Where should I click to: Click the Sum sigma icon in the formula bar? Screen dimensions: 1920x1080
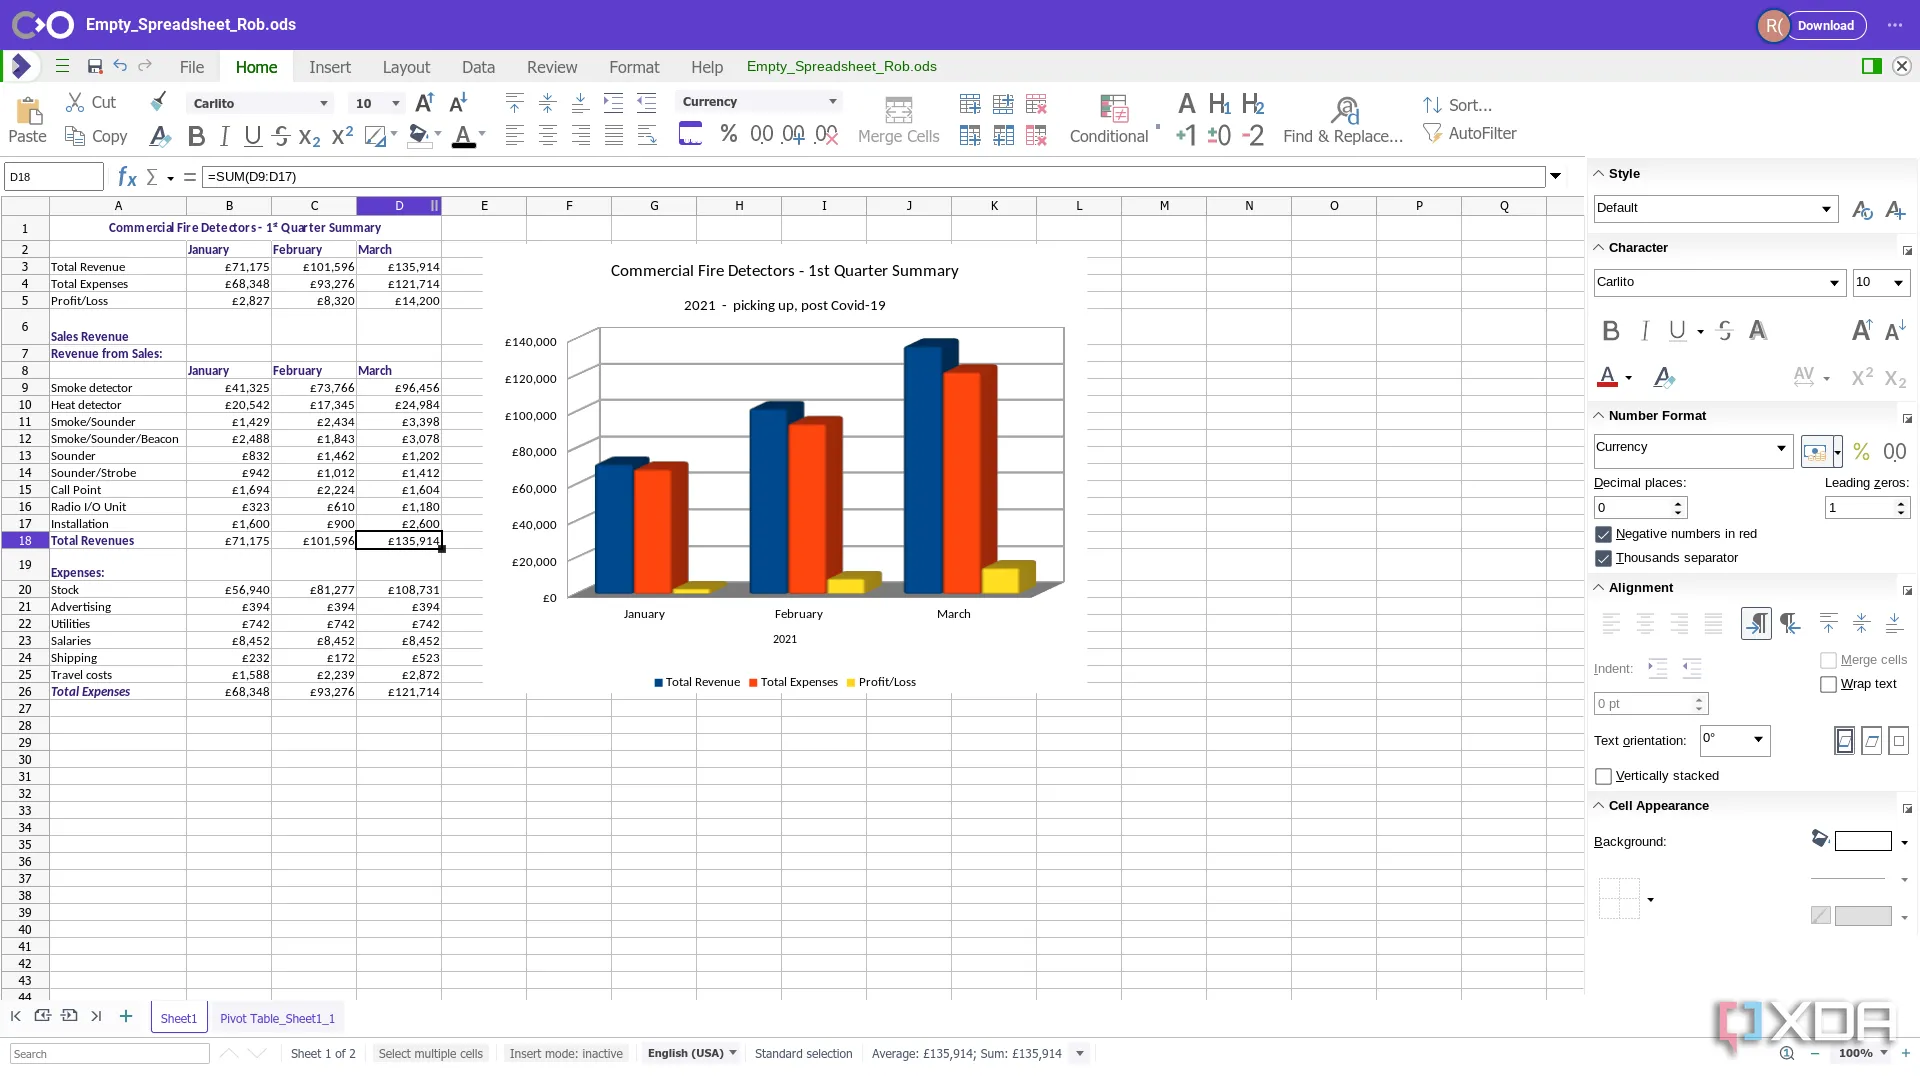tap(152, 177)
